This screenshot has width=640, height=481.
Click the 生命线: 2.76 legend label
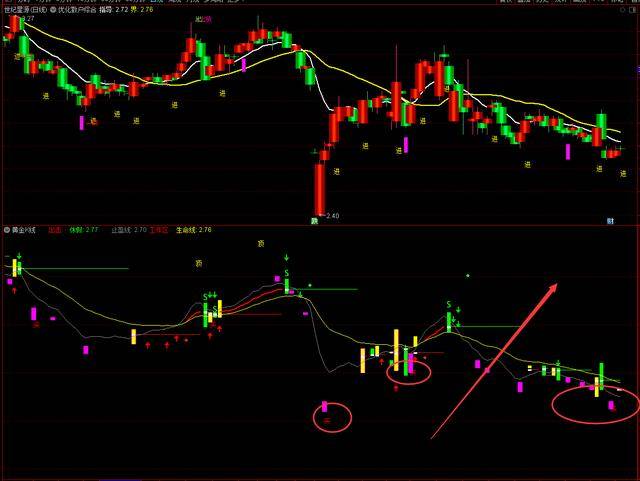pyautogui.click(x=193, y=230)
